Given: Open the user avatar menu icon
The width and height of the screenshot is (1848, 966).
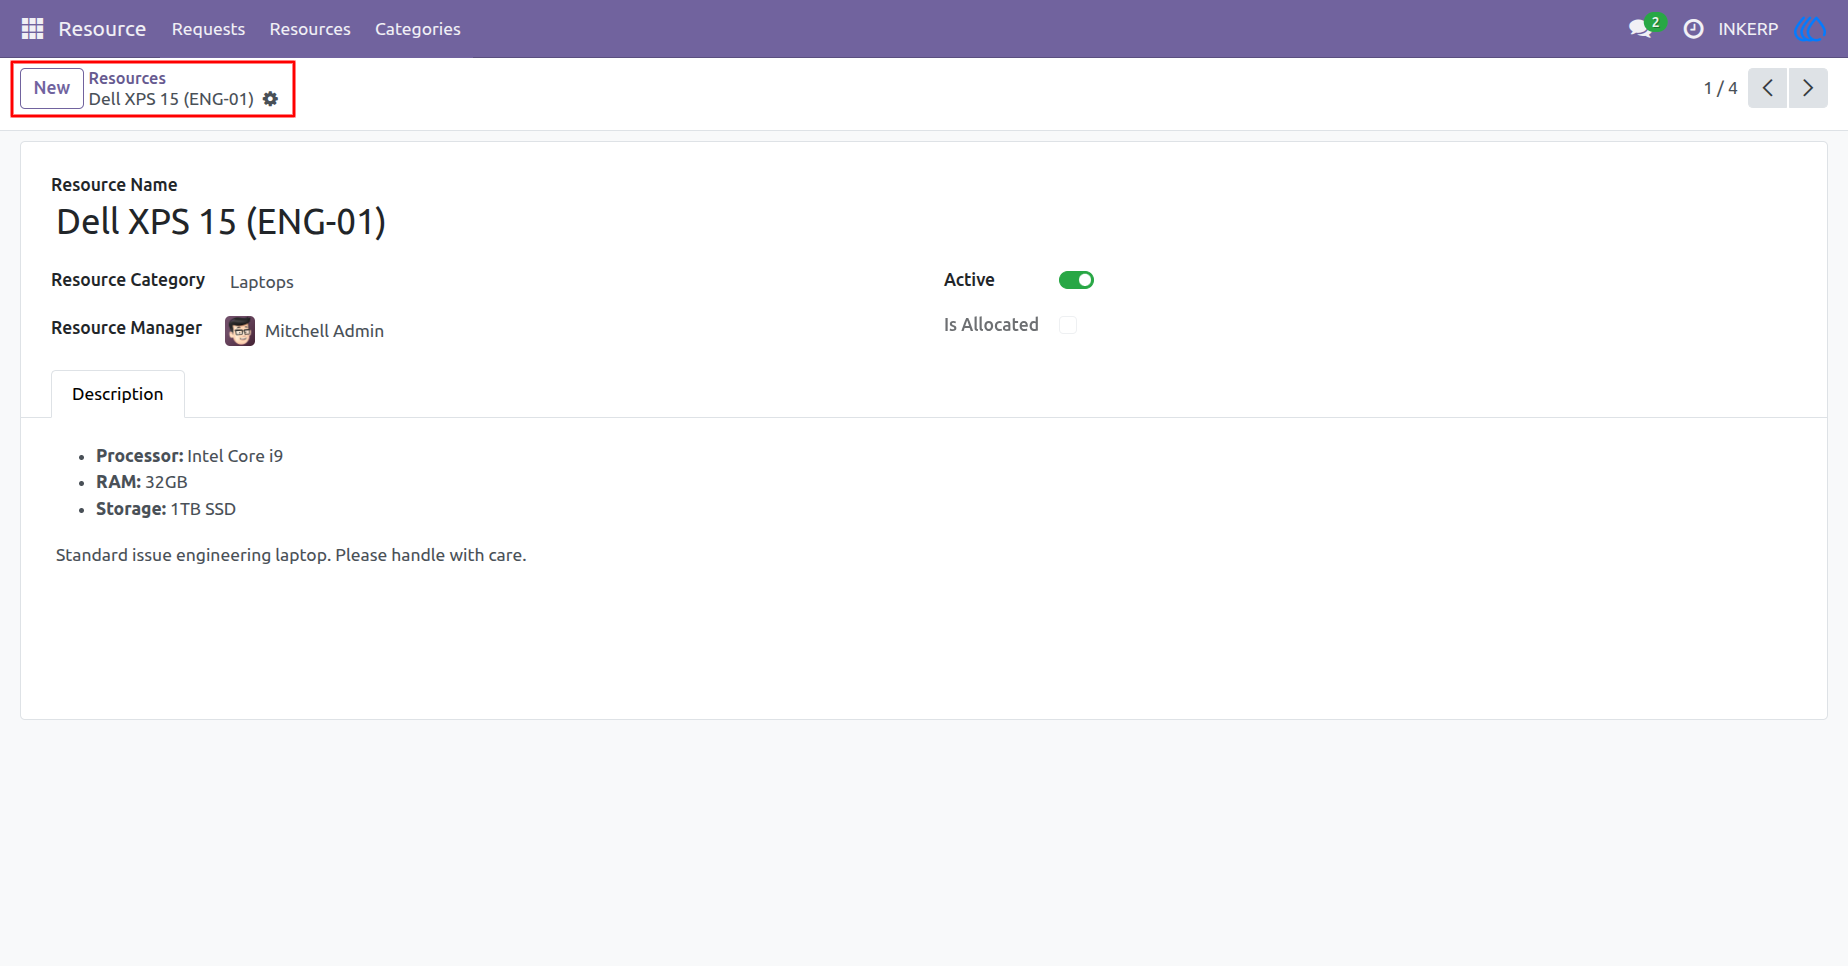Looking at the screenshot, I should [1811, 29].
